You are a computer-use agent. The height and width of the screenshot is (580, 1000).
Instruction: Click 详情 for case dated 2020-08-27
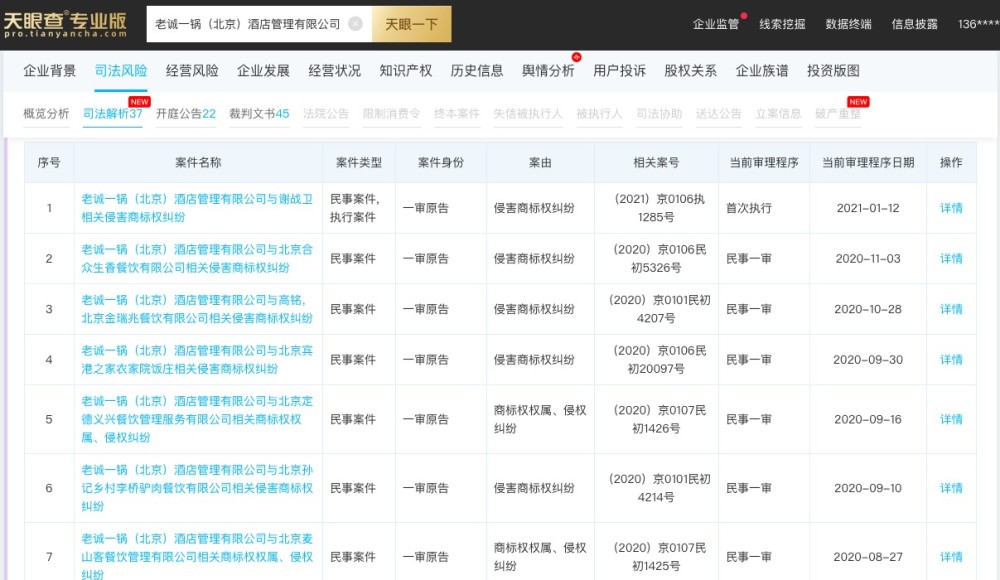point(951,556)
